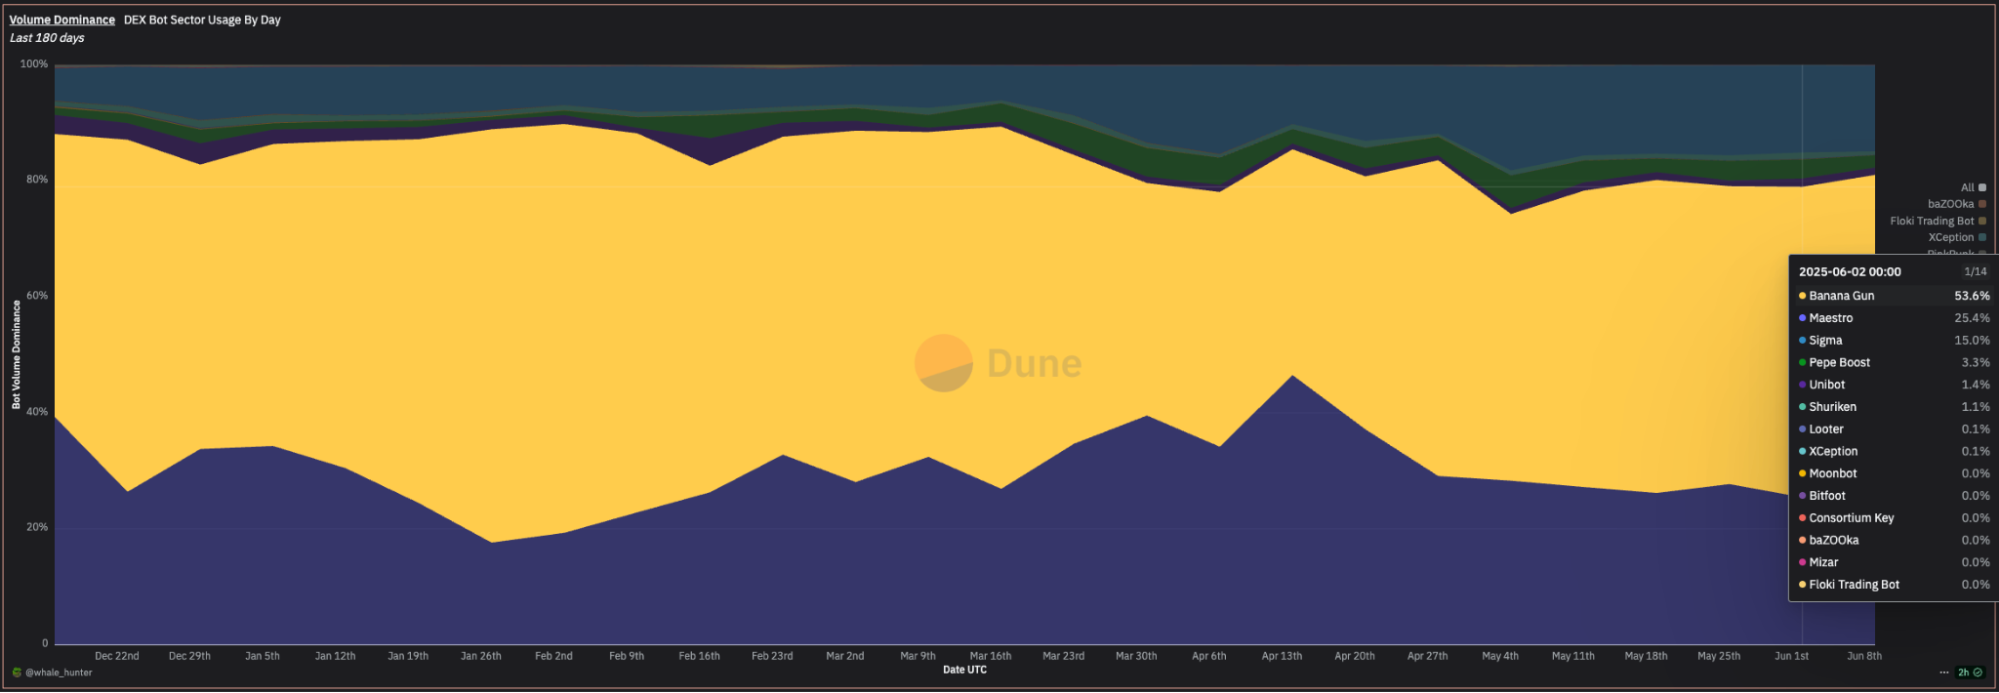This screenshot has width=1999, height=693.
Task: Click the 20% y-axis label
Action: point(37,527)
